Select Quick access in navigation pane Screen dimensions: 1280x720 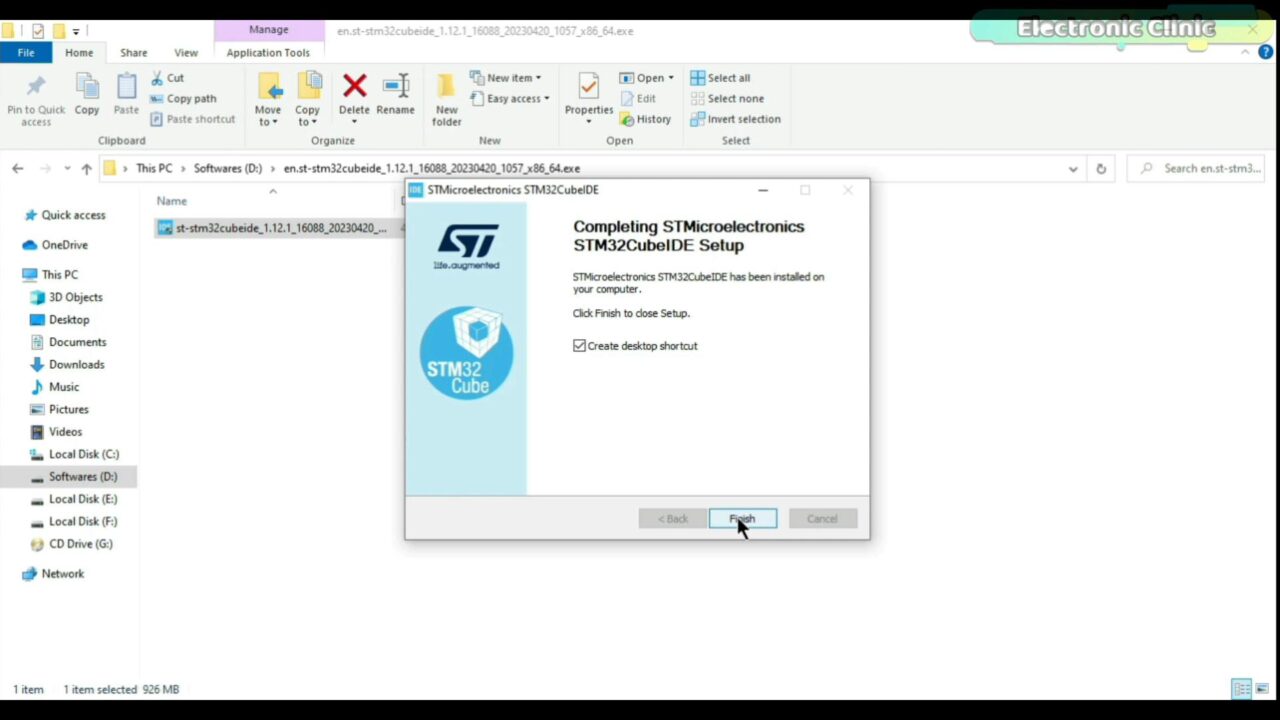73,215
